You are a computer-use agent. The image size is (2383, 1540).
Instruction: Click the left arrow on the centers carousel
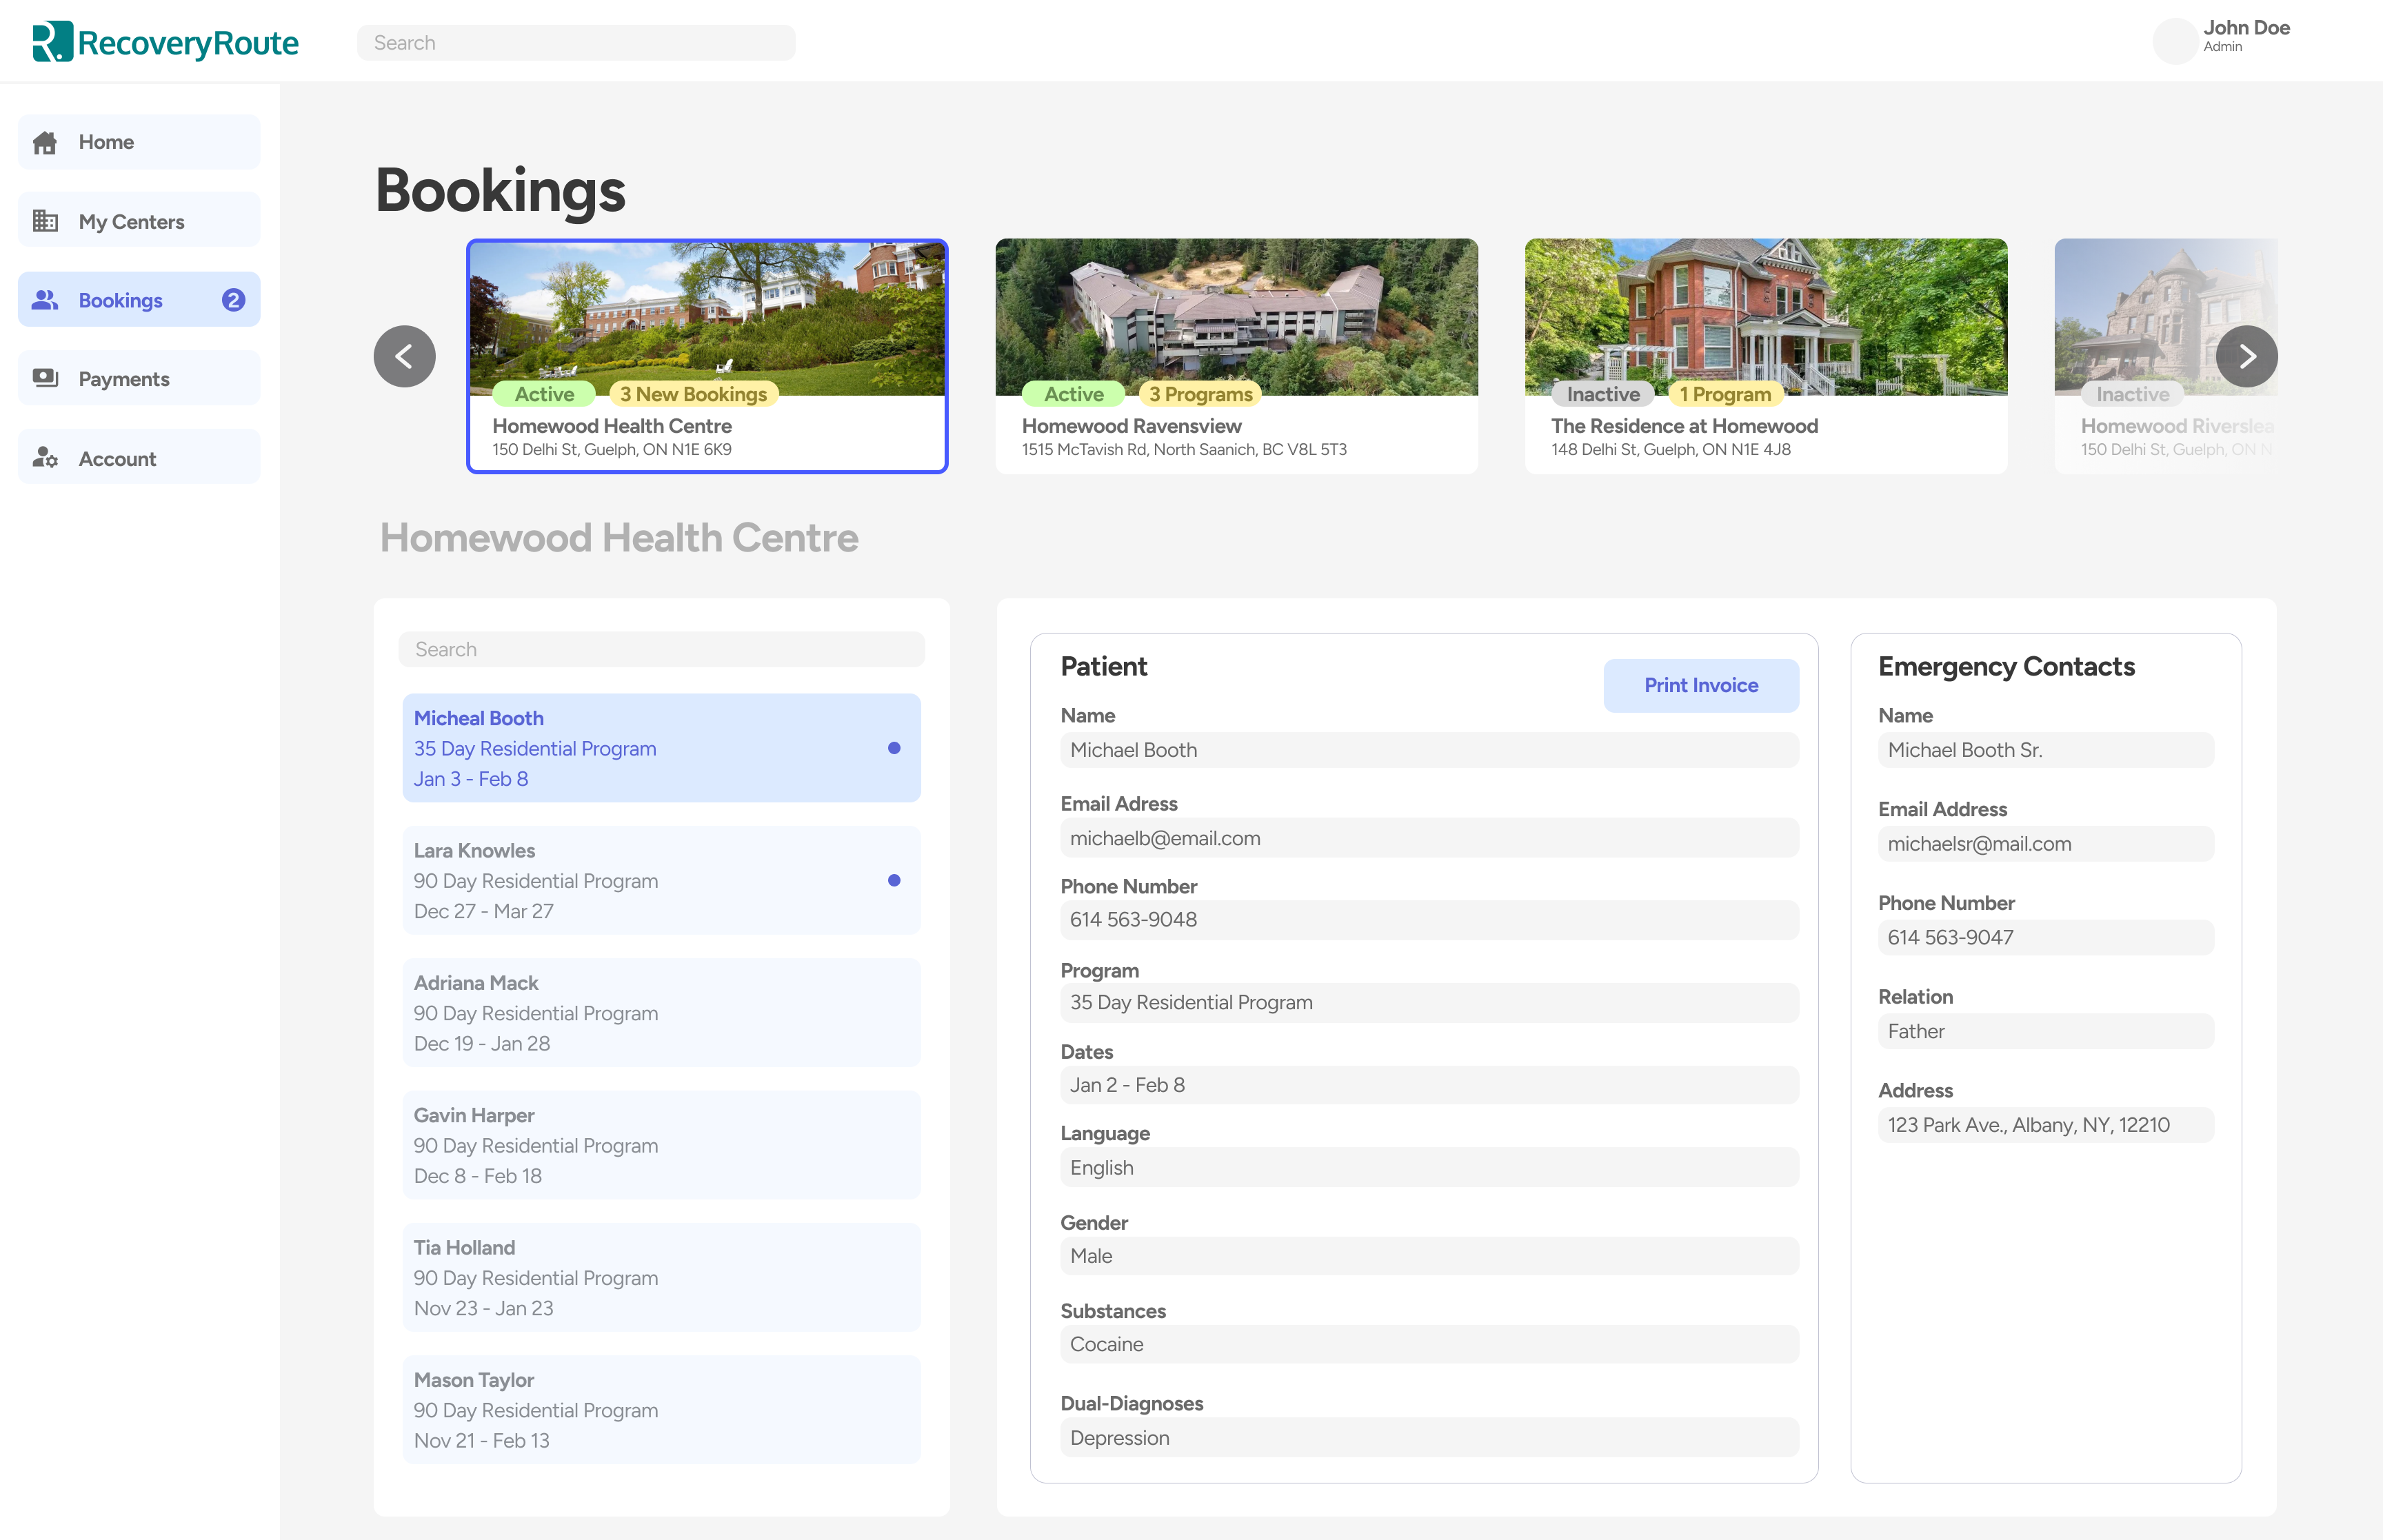click(x=404, y=355)
